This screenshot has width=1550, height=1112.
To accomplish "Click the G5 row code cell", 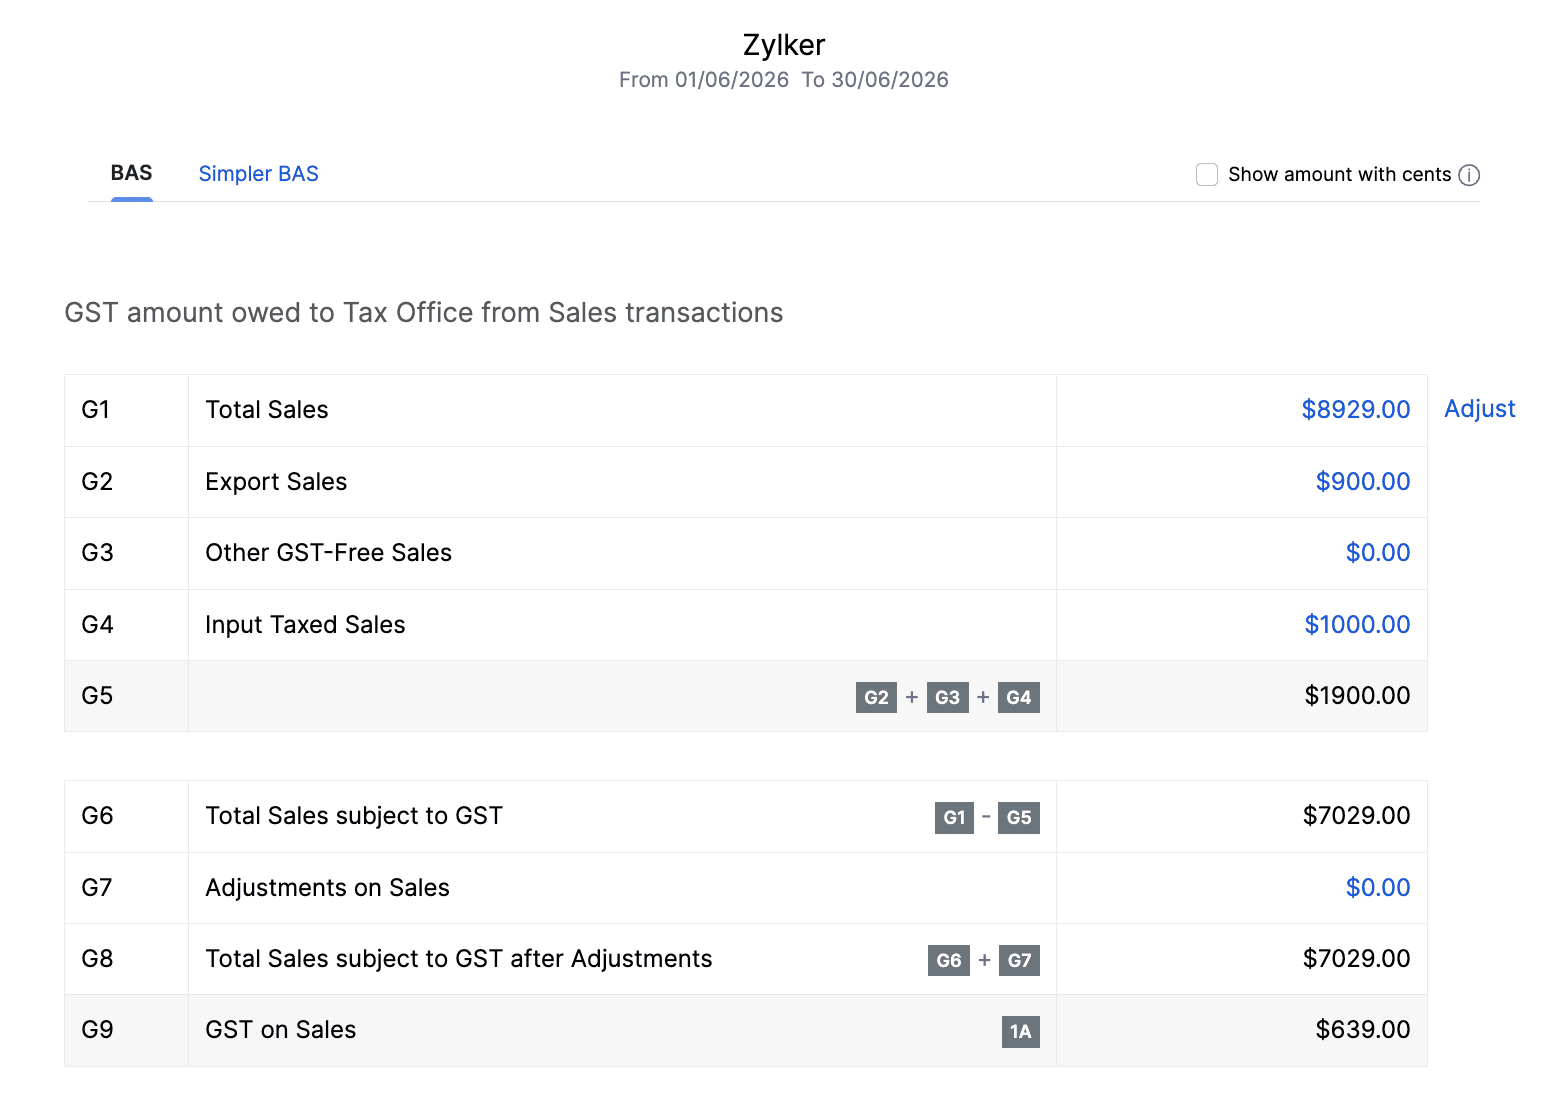I will coord(126,696).
